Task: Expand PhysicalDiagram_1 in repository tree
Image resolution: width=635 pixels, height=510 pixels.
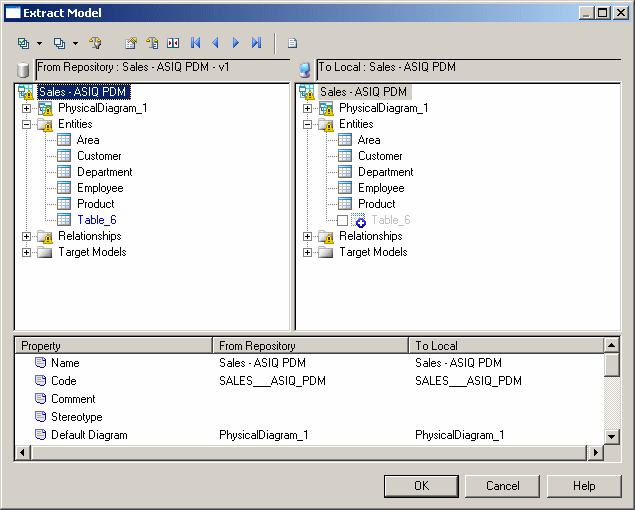Action: click(26, 109)
